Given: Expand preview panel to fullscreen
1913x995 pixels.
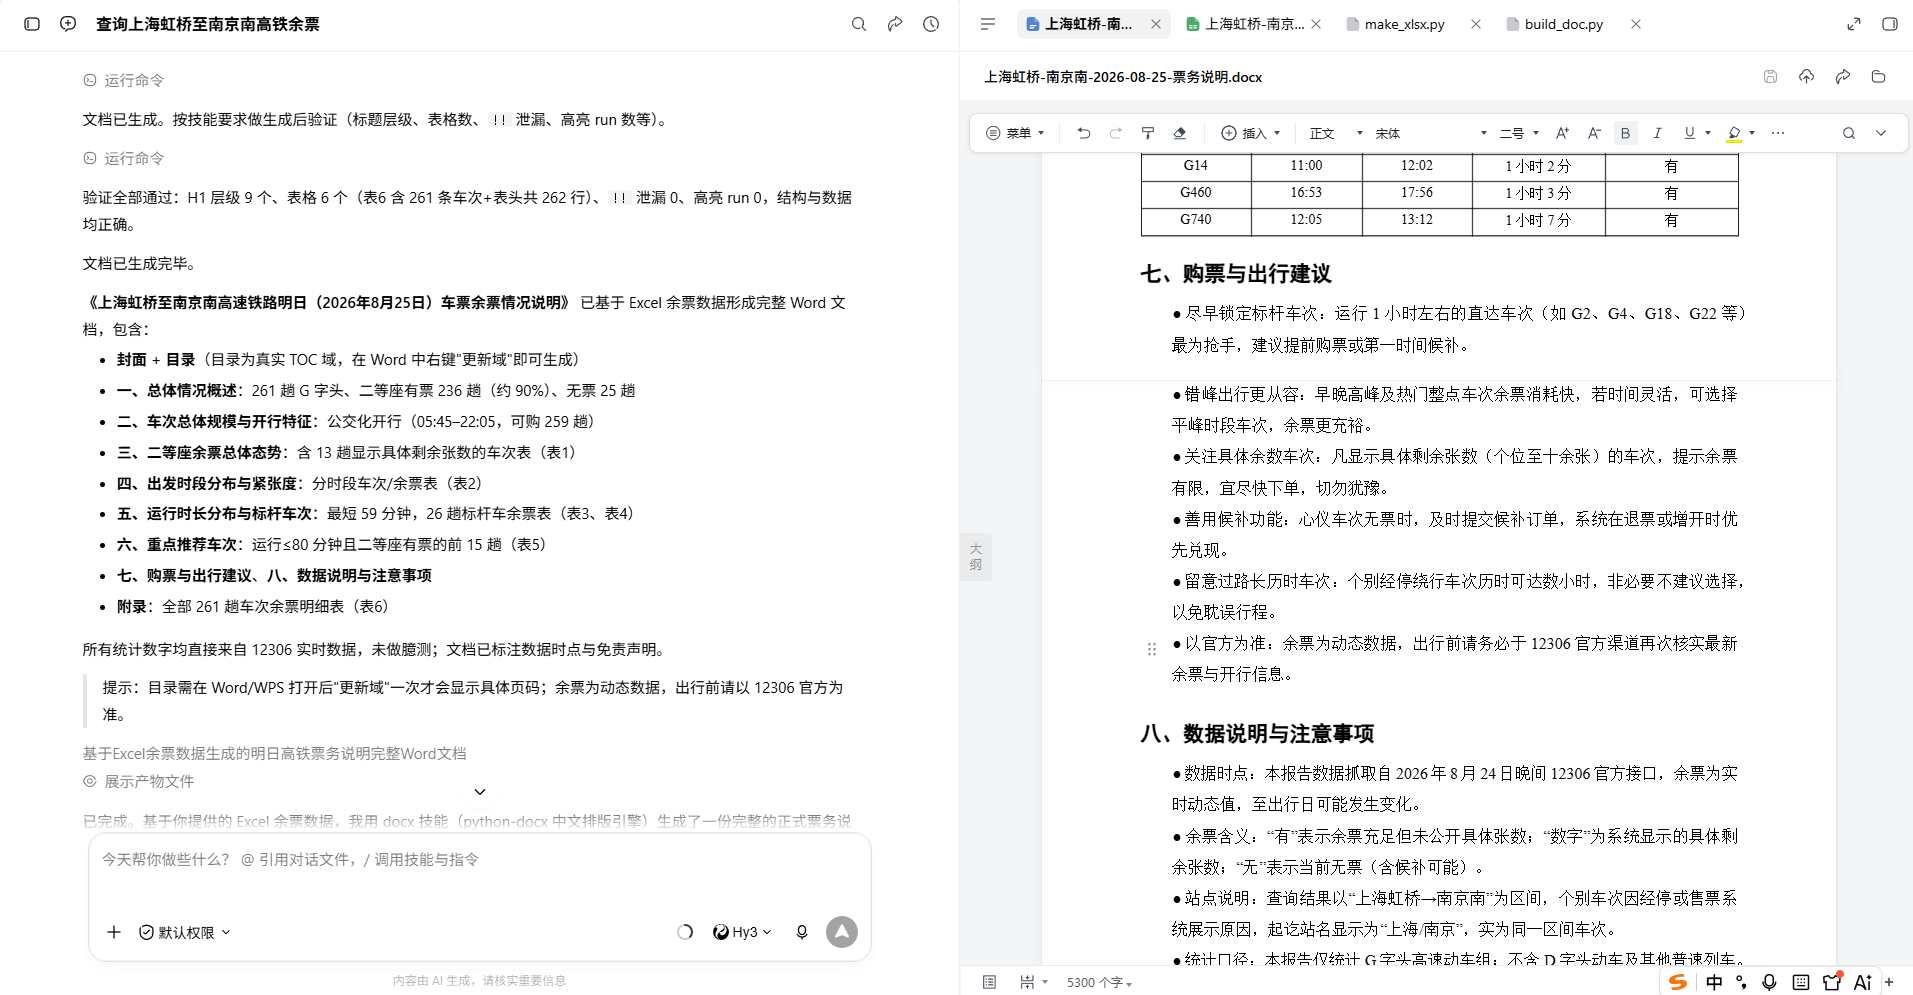Looking at the screenshot, I should pos(1854,24).
